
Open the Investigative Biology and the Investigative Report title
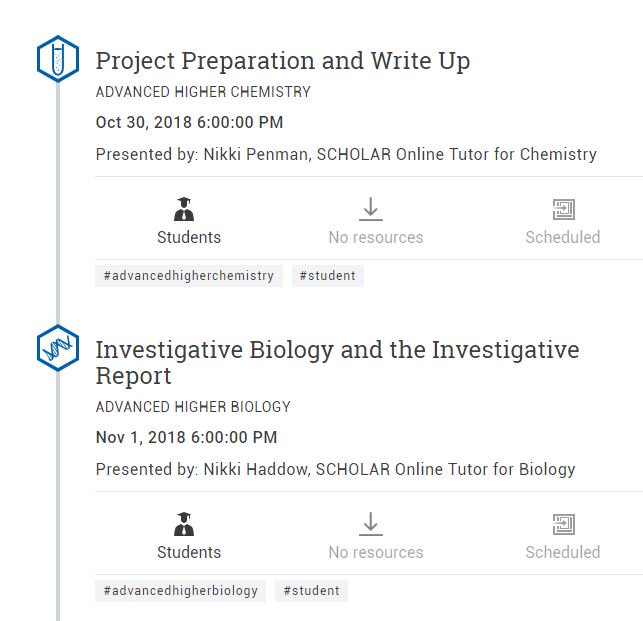[337, 363]
